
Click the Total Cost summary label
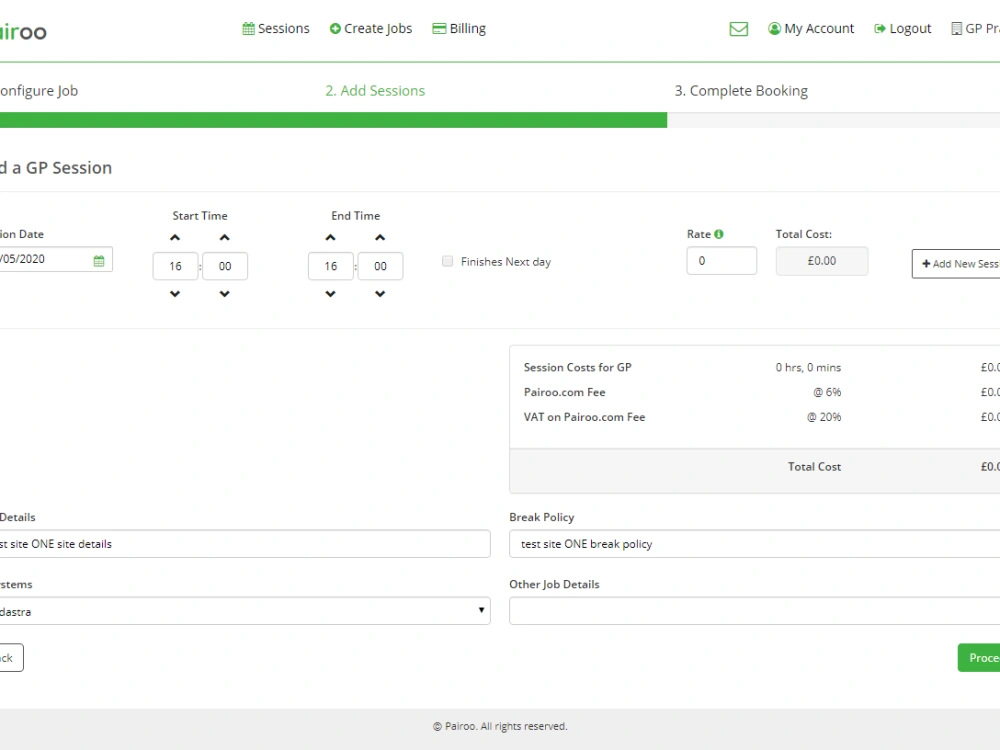[814, 467]
